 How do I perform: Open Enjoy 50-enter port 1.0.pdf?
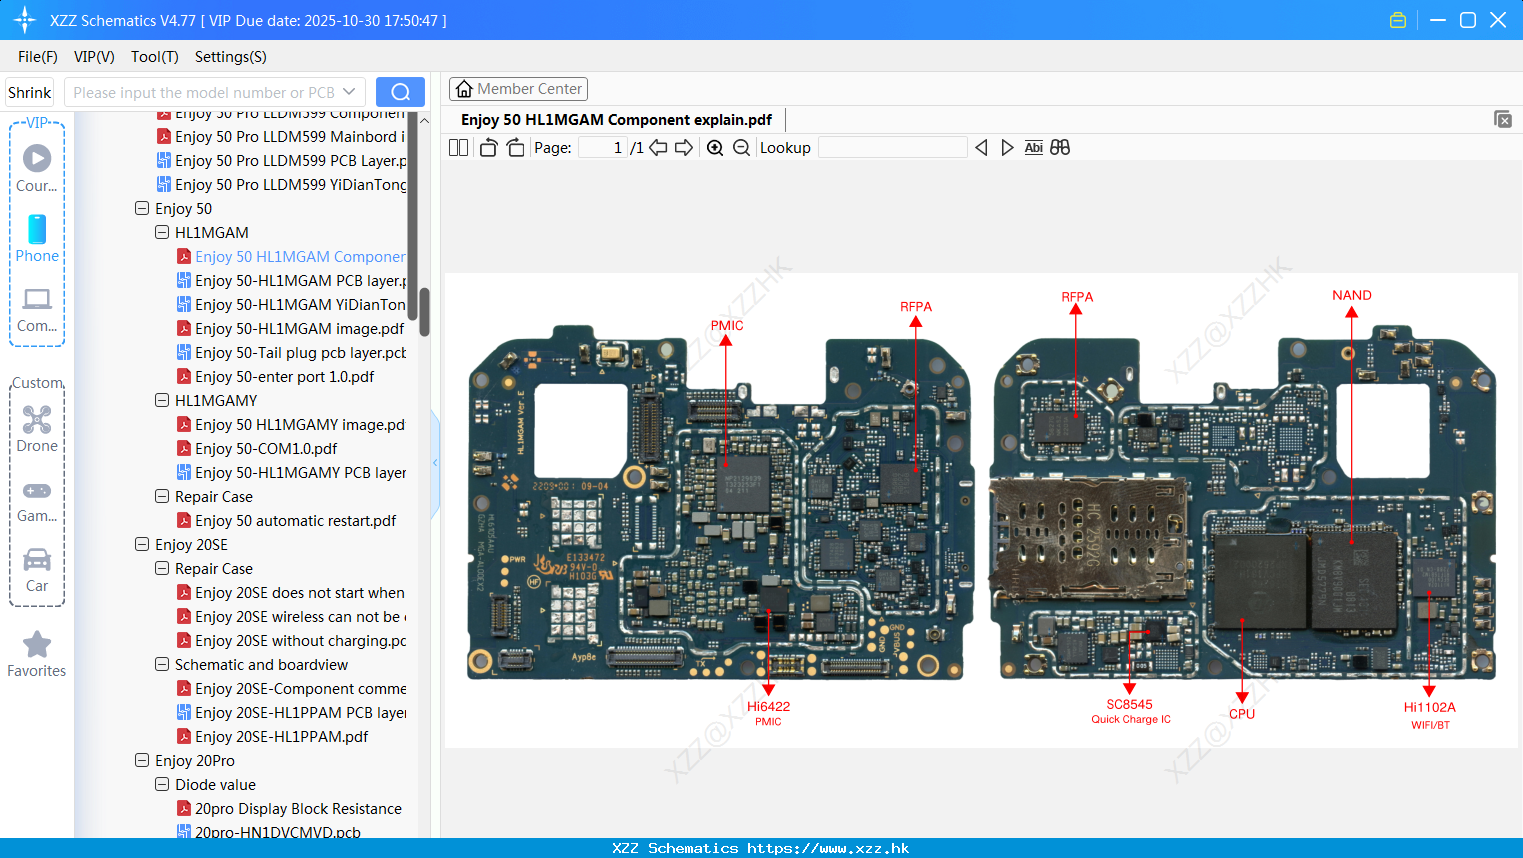[x=276, y=376]
